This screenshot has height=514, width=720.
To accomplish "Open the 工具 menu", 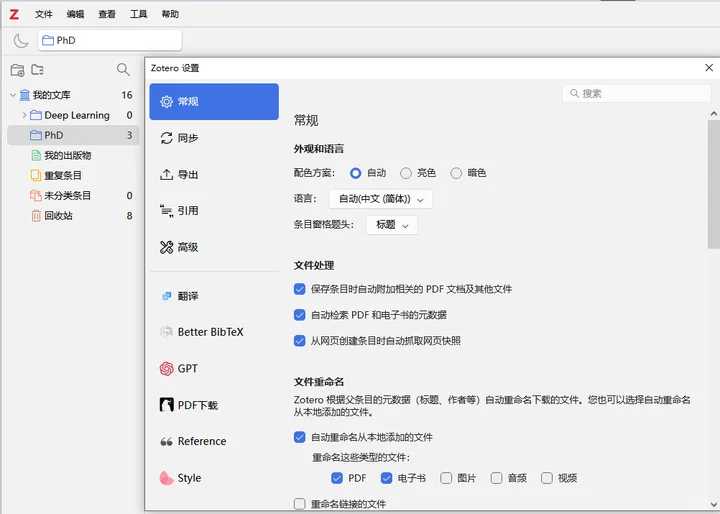I will (139, 14).
